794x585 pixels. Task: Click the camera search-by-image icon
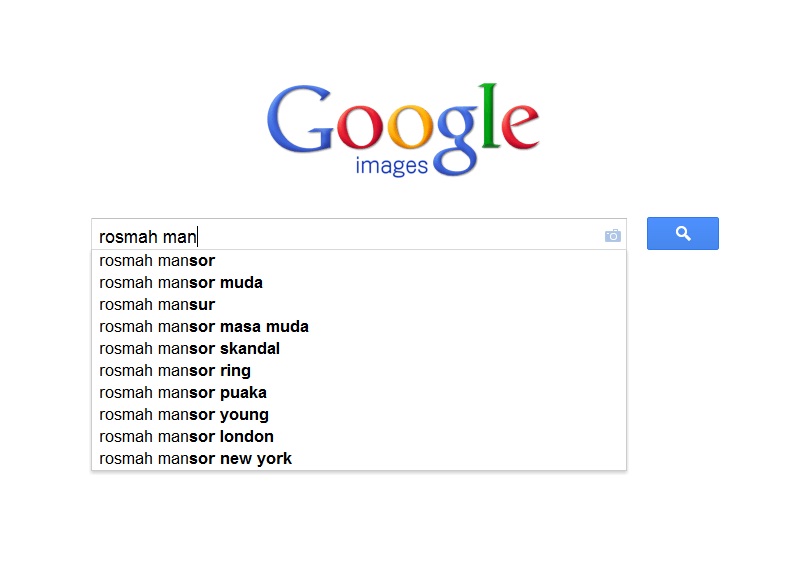click(613, 236)
